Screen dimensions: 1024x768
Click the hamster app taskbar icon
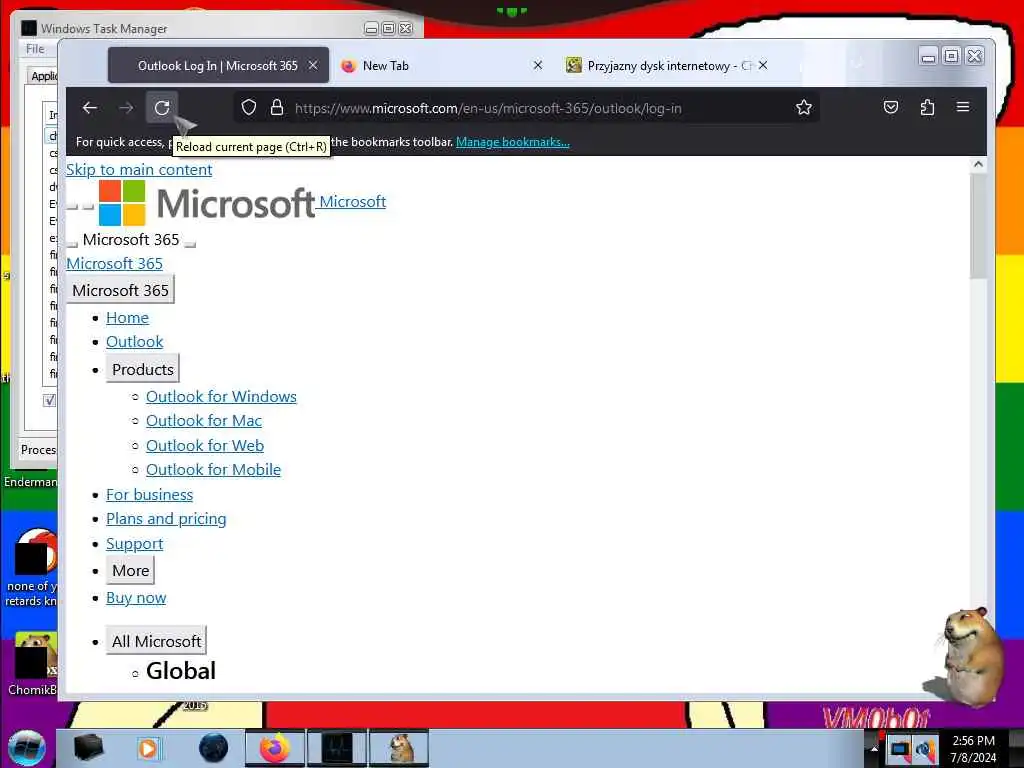click(x=399, y=748)
